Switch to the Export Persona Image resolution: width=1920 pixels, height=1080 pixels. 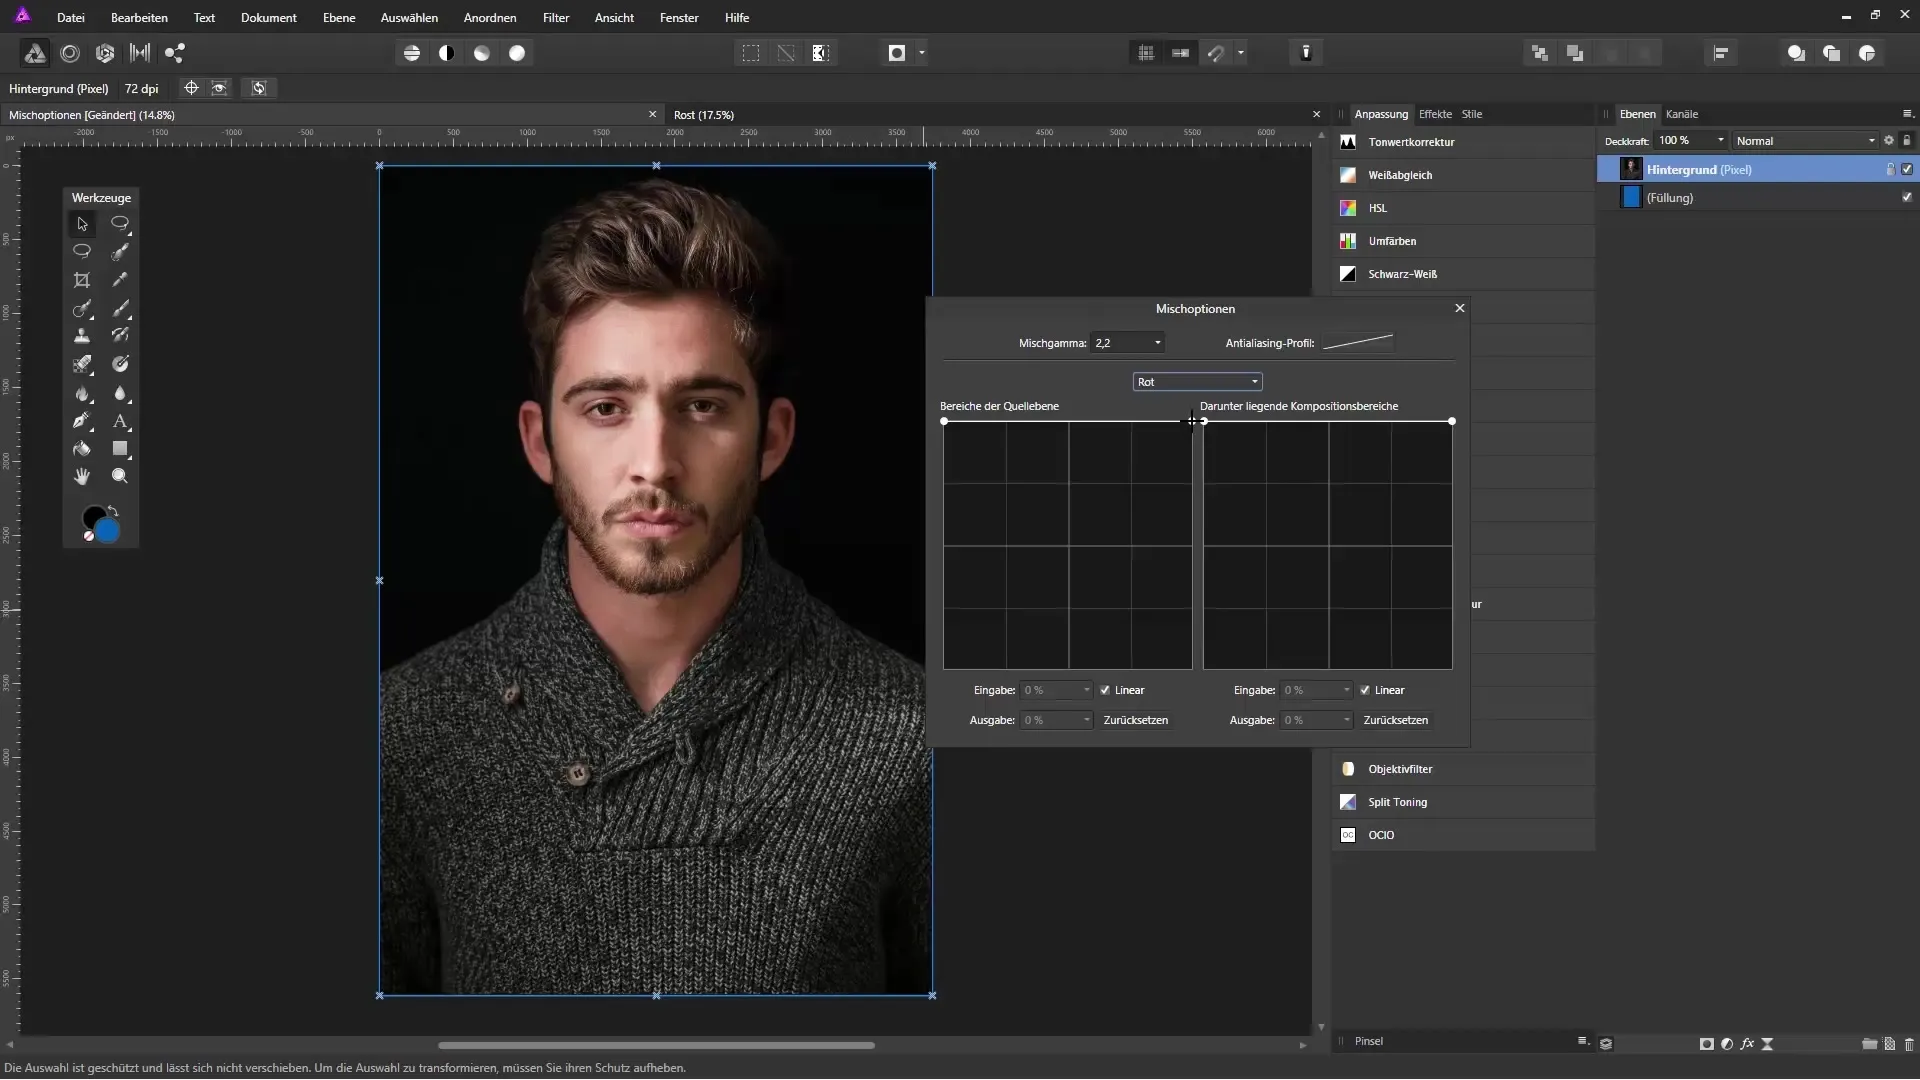175,53
